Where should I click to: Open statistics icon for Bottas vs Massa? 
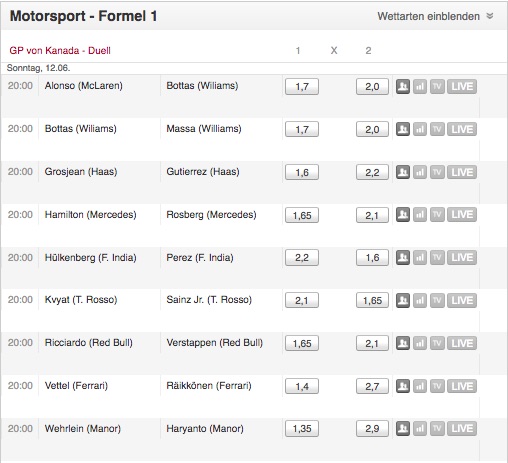[420, 129]
